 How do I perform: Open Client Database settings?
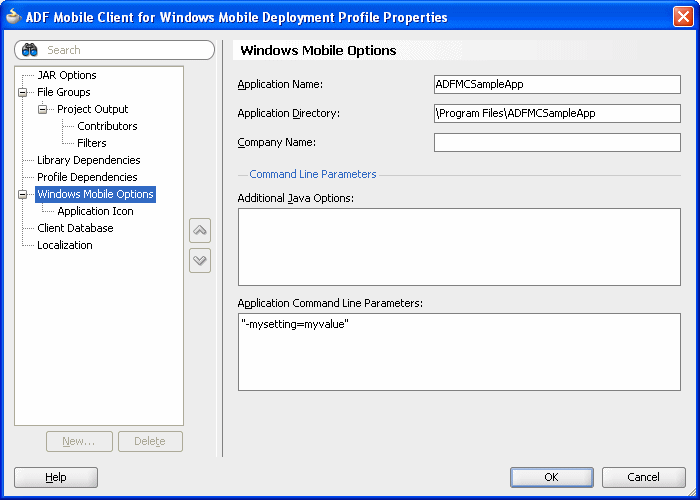click(x=75, y=228)
